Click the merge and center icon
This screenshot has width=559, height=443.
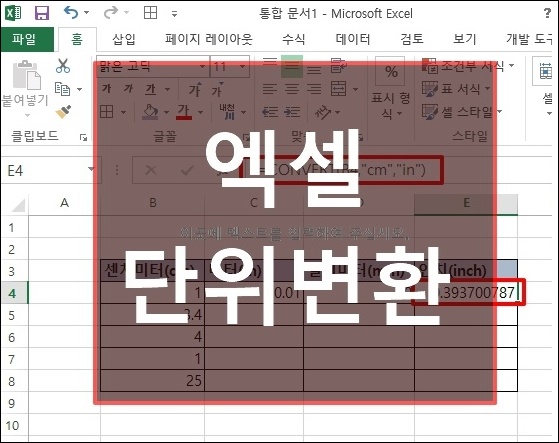[338, 89]
